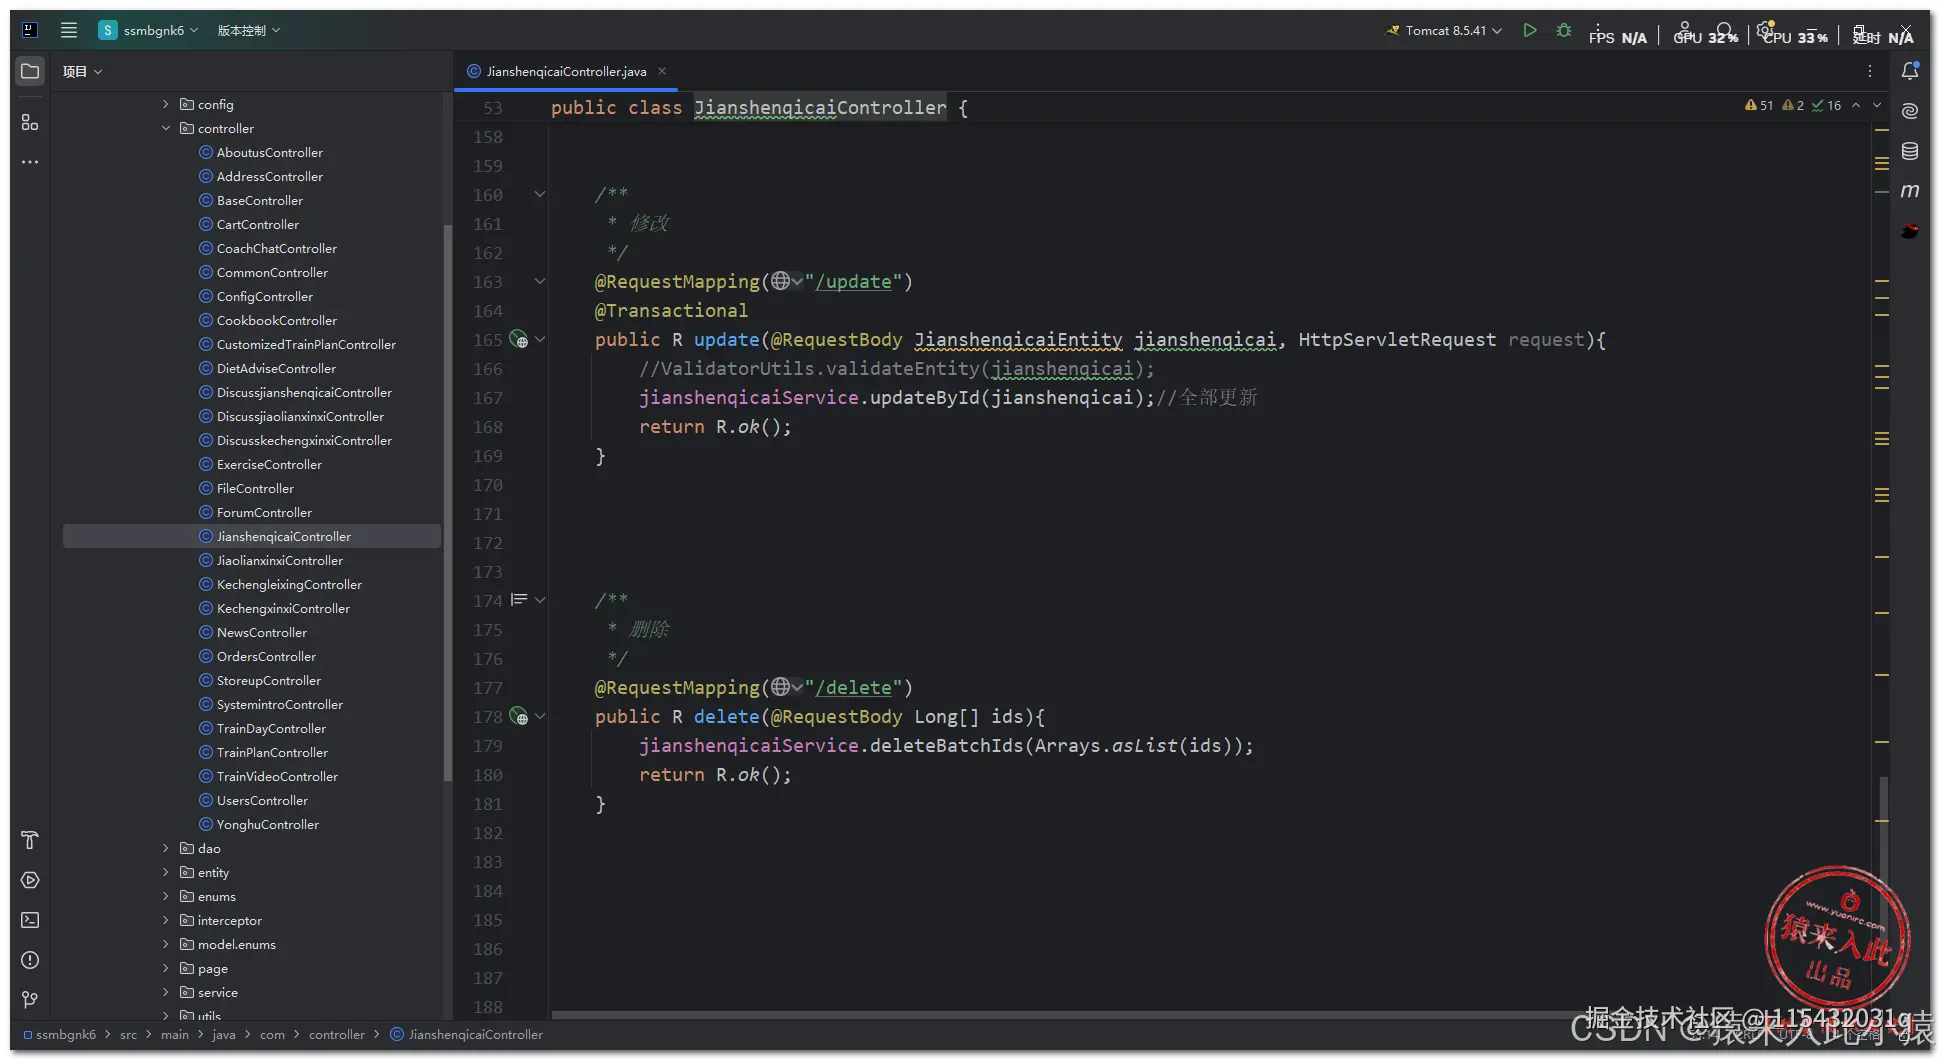
Task: Click the controller breadcrumb
Action: [337, 1035]
